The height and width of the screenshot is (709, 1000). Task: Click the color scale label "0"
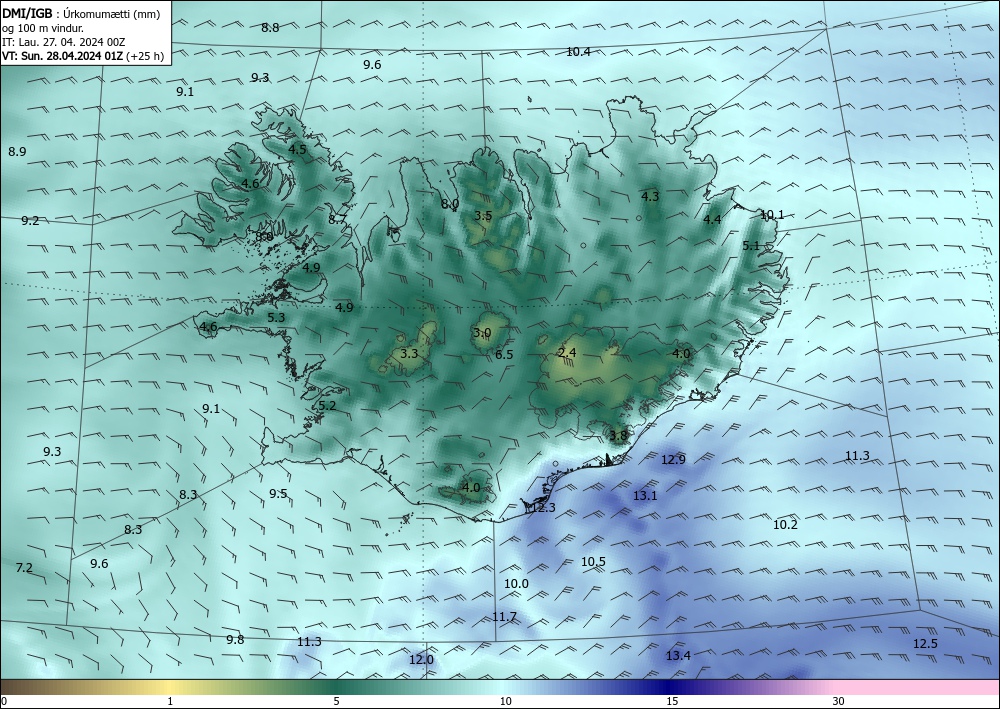[x=4, y=701]
